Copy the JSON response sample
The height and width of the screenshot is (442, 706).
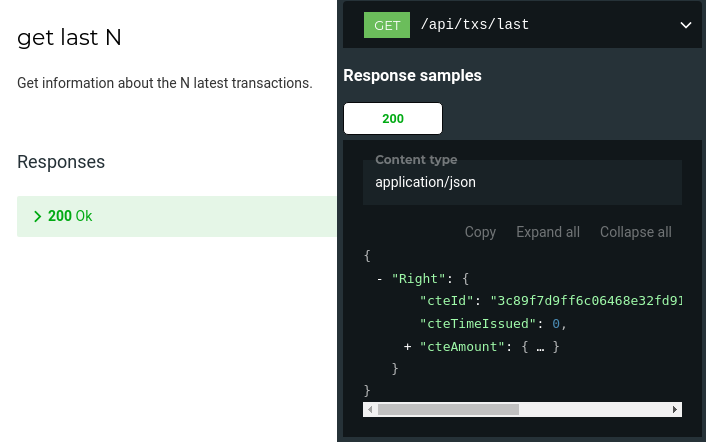(480, 232)
